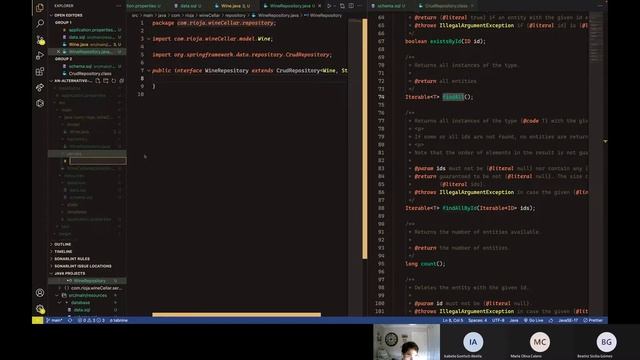Image resolution: width=640 pixels, height=360 pixels.
Task: Collapse the Java Projects section
Action: coord(70,273)
